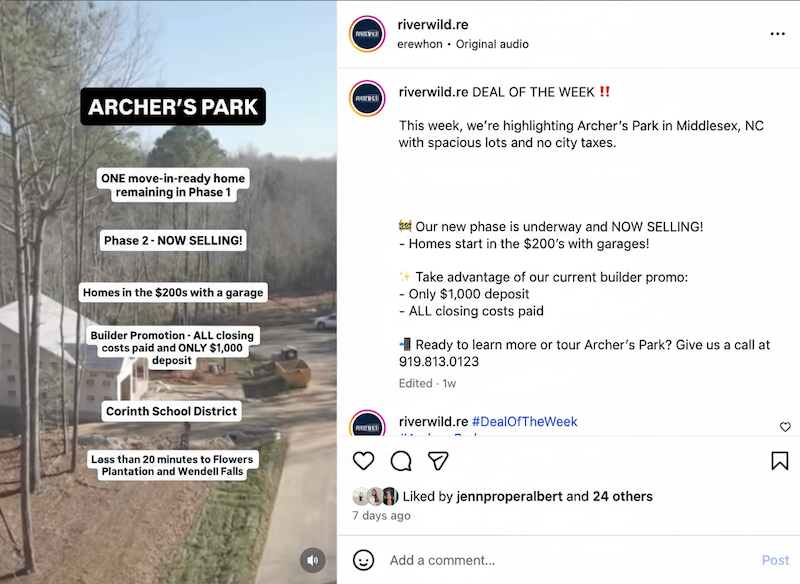Like the post with the heart icon
This screenshot has height=584, width=800.
point(363,461)
